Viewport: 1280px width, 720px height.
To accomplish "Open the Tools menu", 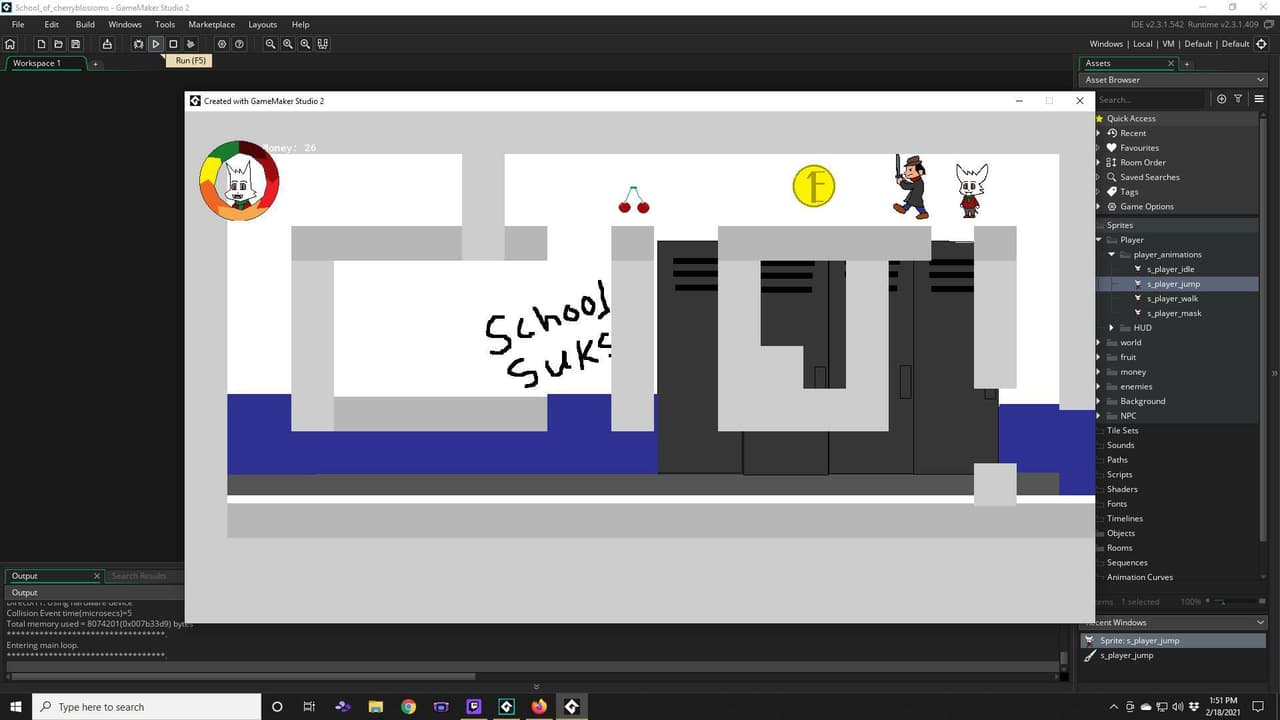I will click(x=165, y=24).
